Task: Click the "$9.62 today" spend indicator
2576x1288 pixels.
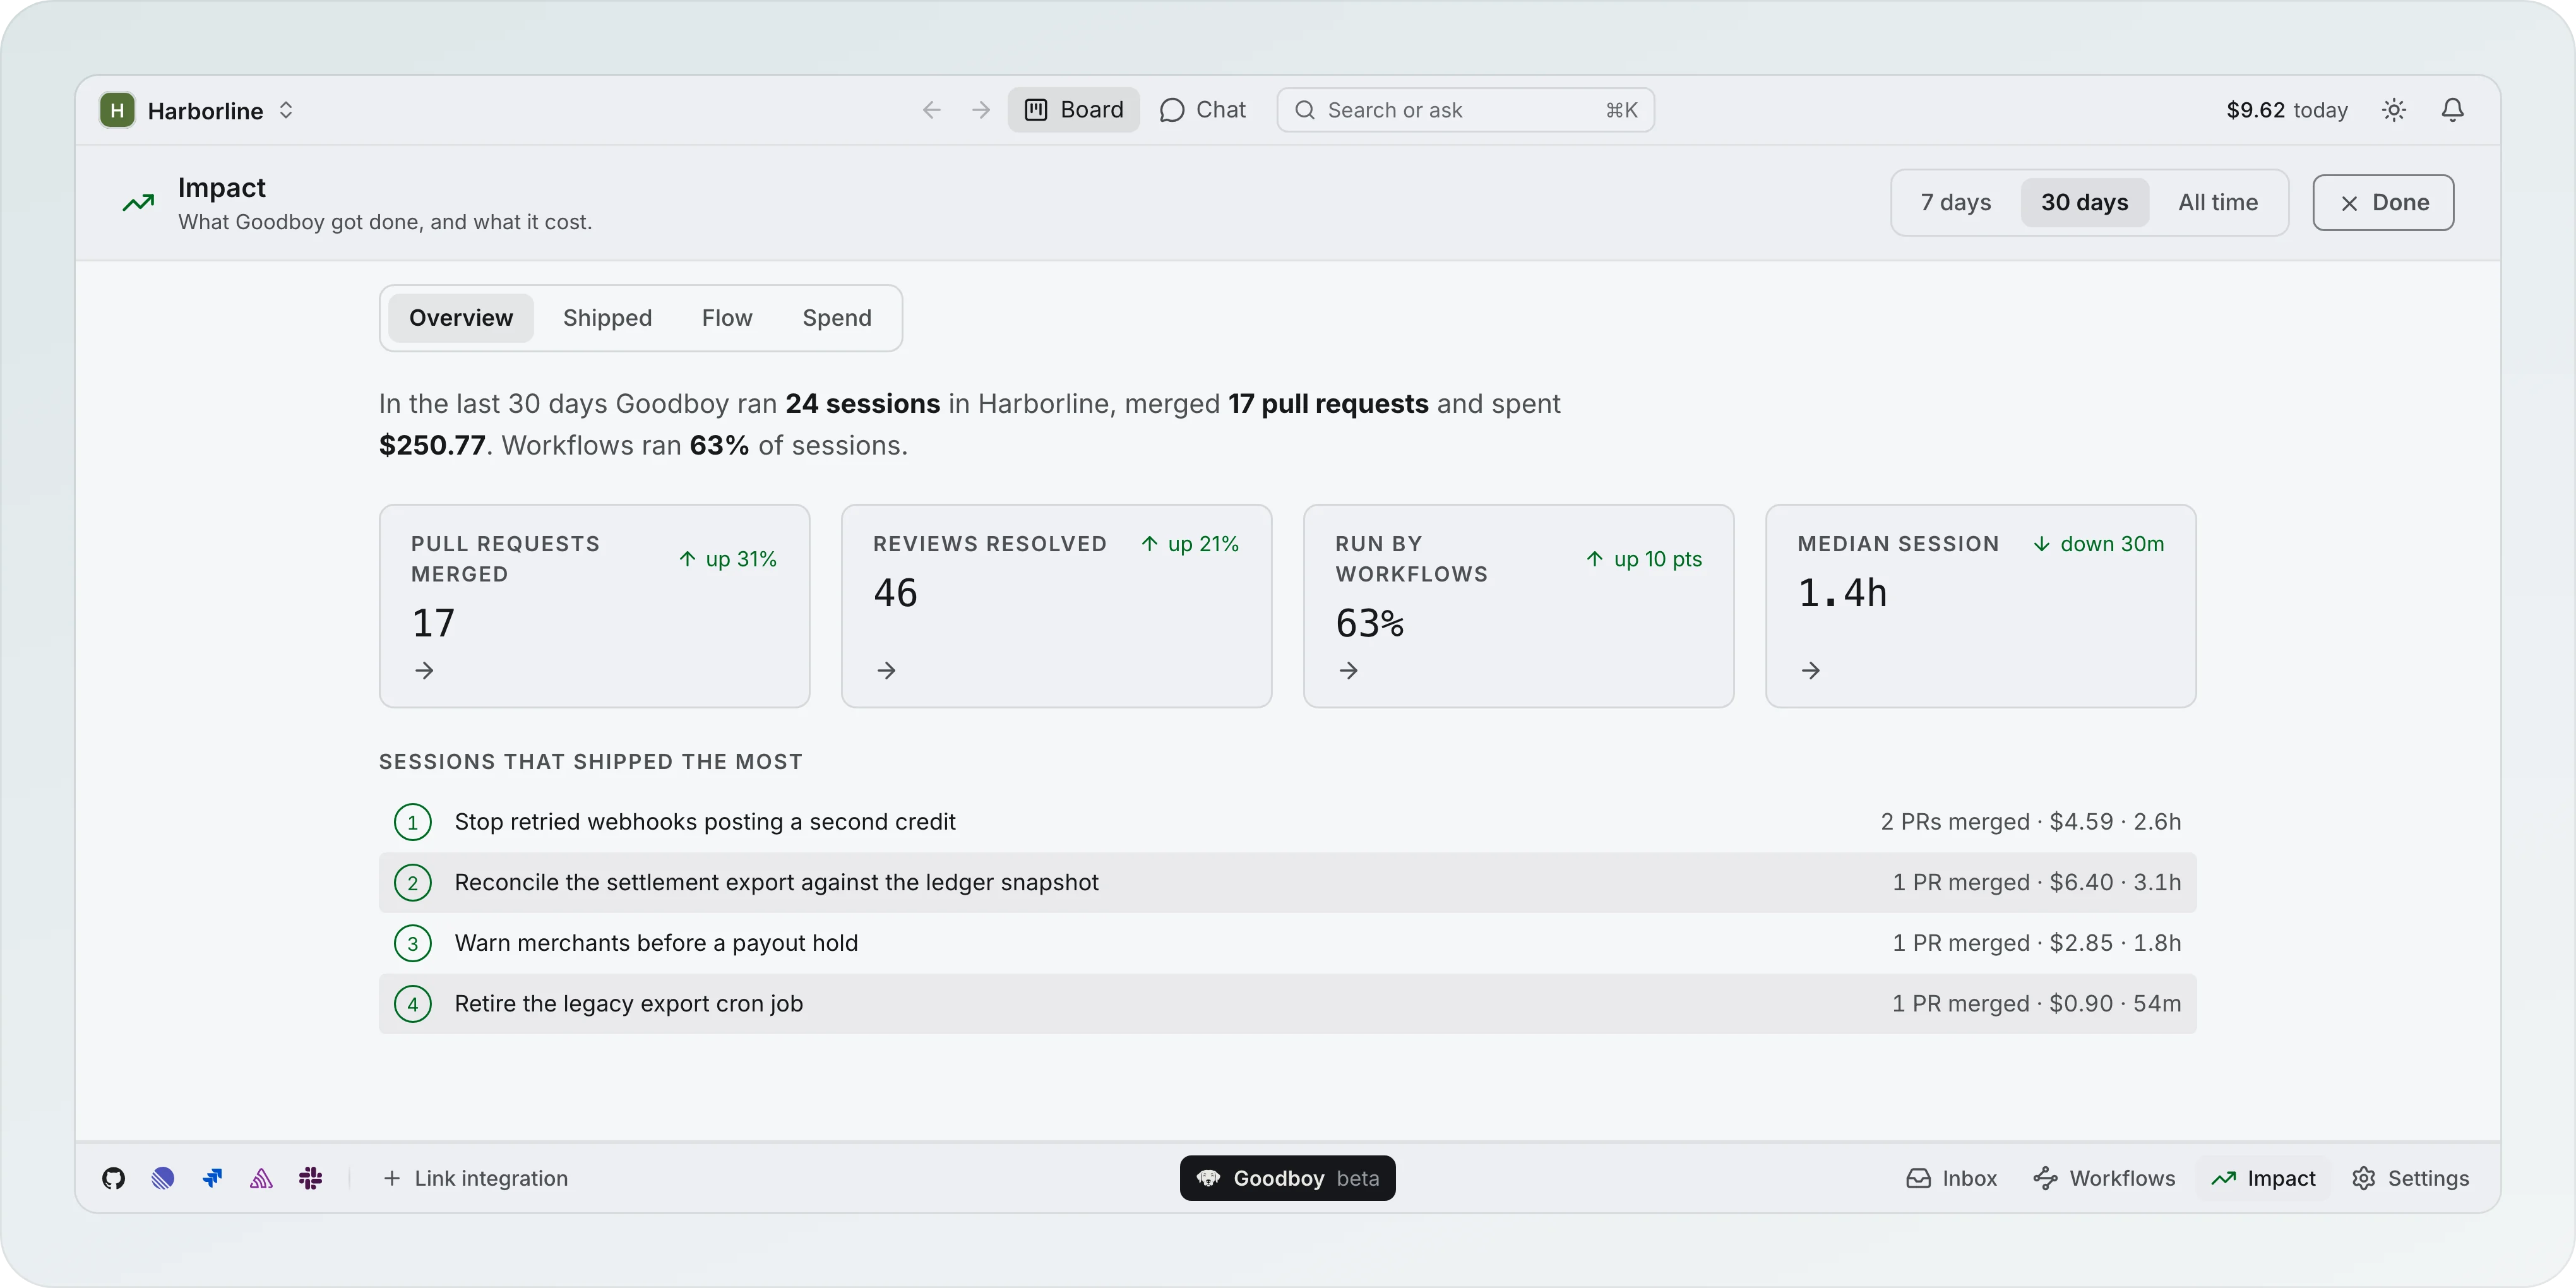Action: (x=2287, y=110)
